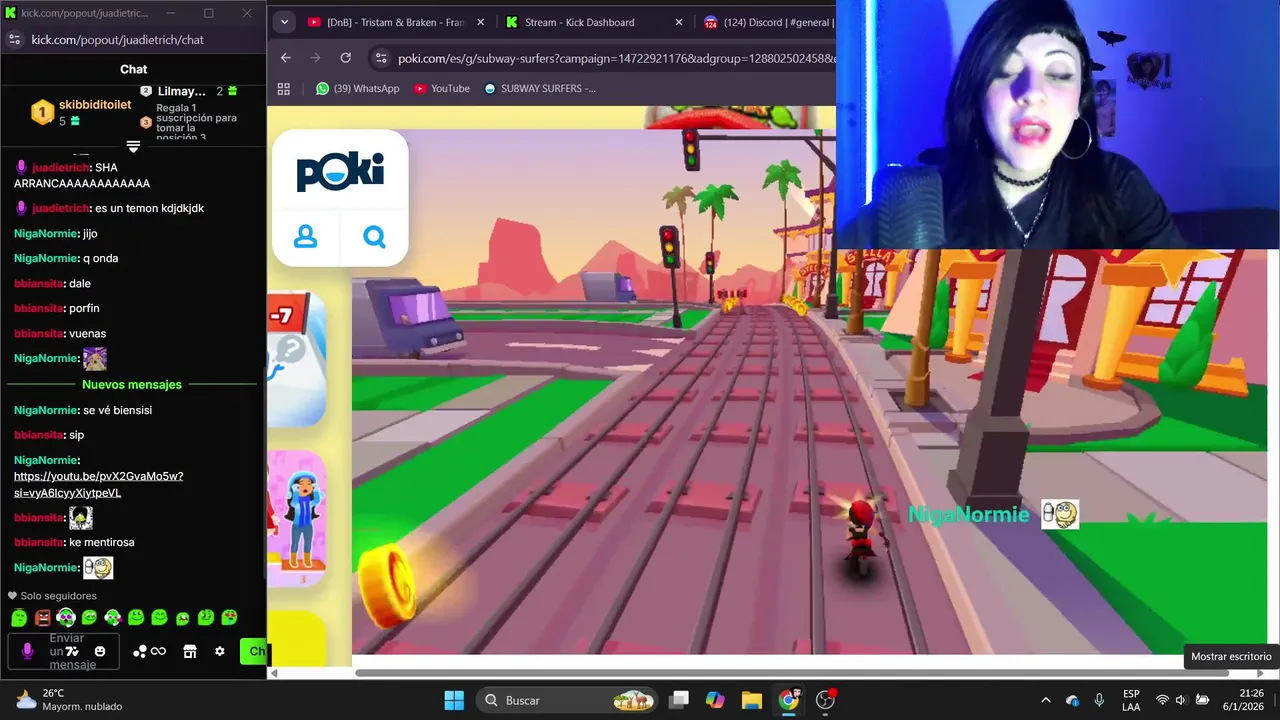Open the Kick shop storefront icon
The height and width of the screenshot is (720, 1280).
click(189, 651)
